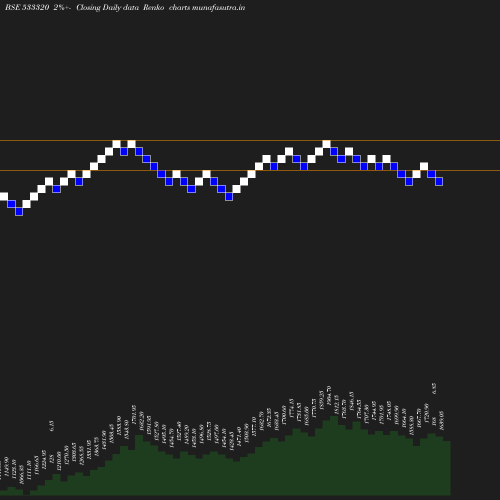Click the "6.85" label near the right end

pyautogui.click(x=434, y=388)
